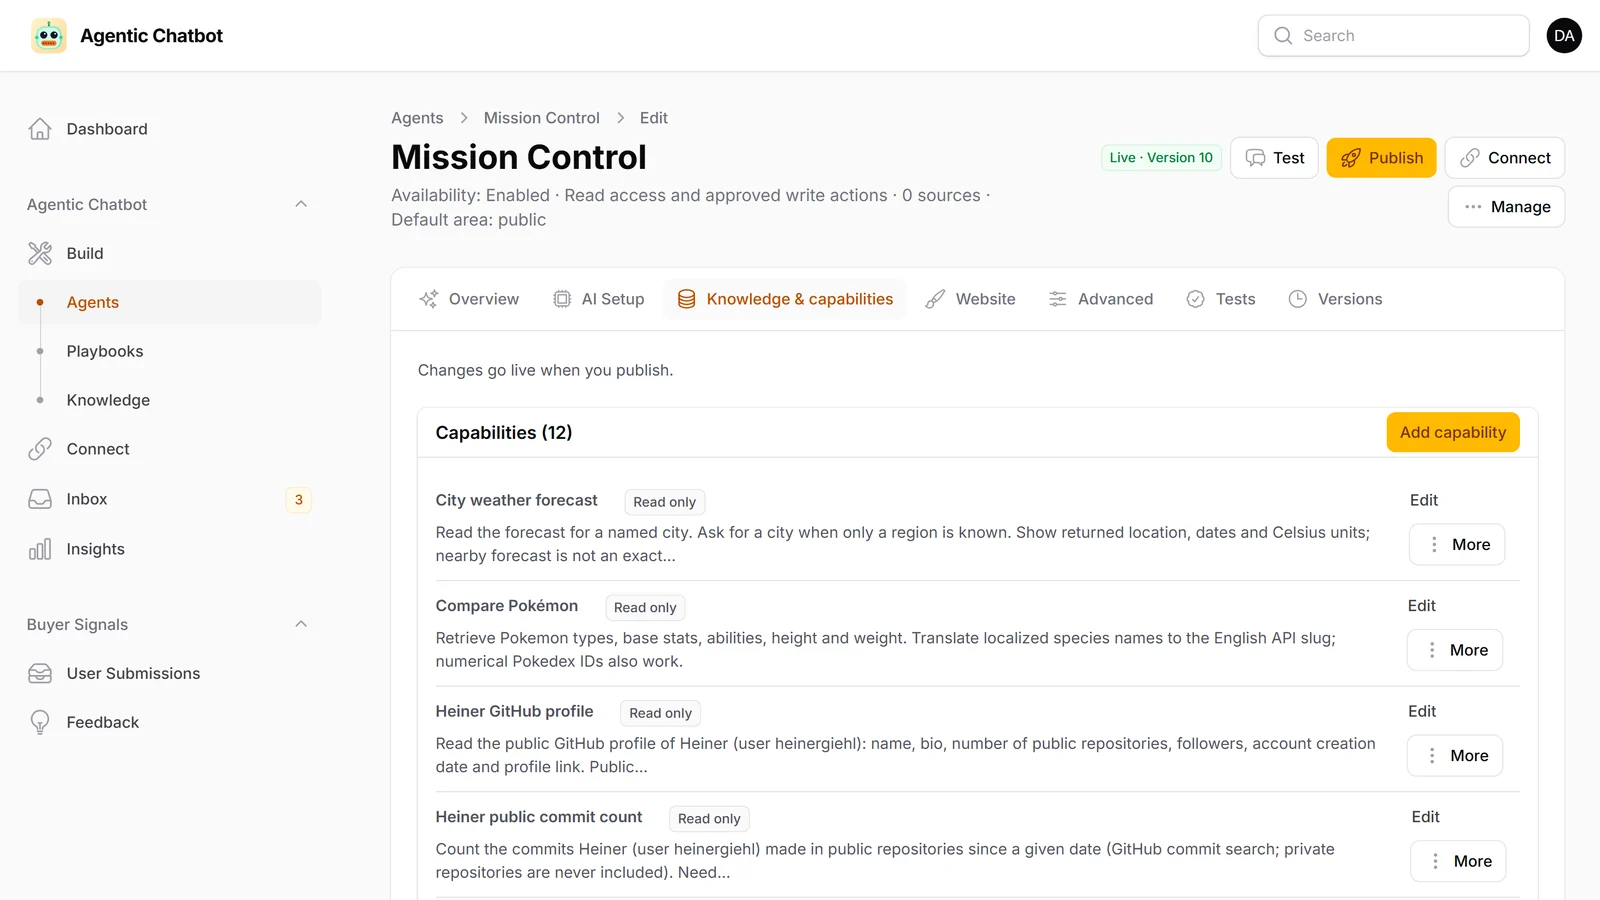1600x900 pixels.
Task: Edit the Compare Pokémon capability
Action: [x=1422, y=606]
